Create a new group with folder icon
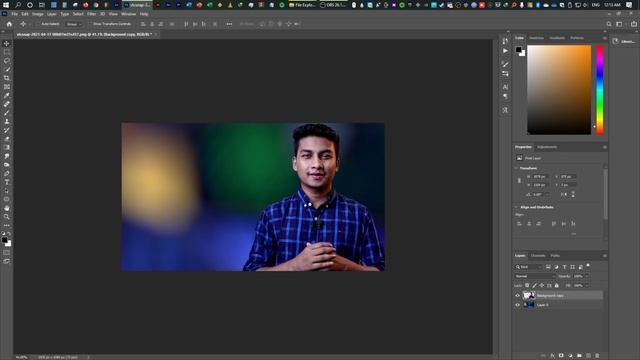 coord(579,356)
